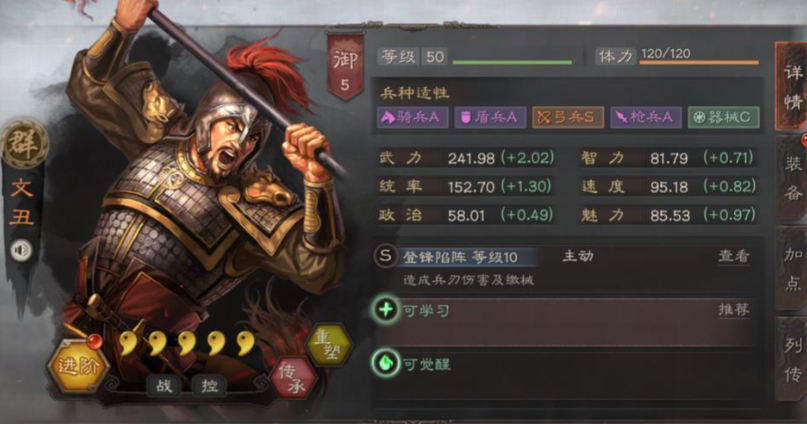Open the 重塑 hexagon icon
This screenshot has width=807, height=424.
coord(328,344)
